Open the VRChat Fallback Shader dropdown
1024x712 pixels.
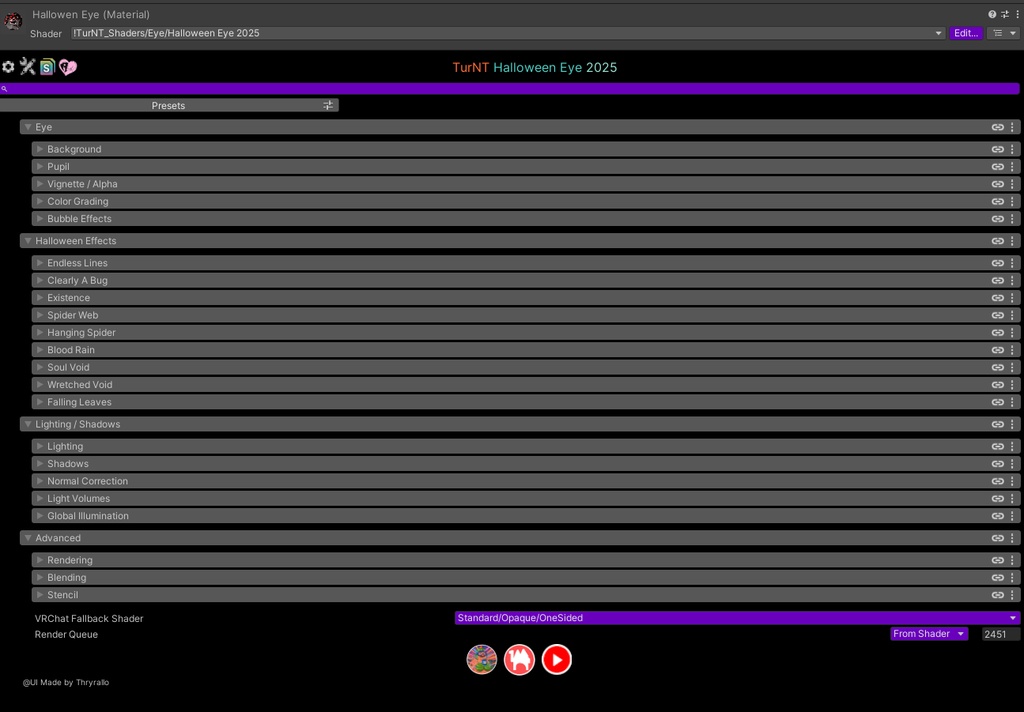pos(737,618)
